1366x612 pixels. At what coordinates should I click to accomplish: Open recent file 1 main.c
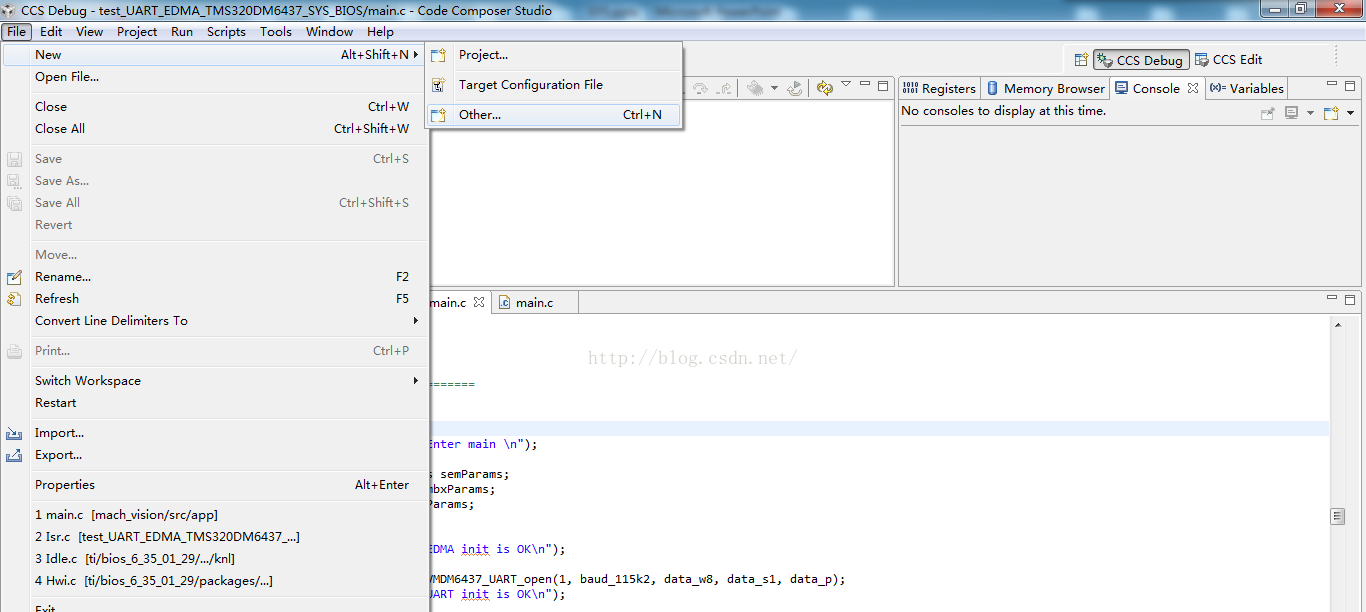click(x=215, y=515)
